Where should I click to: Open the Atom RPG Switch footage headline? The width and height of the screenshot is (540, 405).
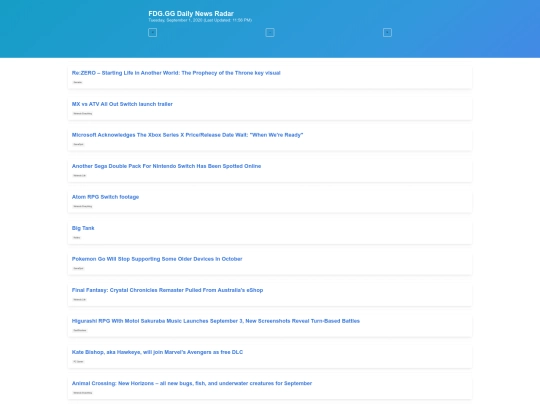pos(105,197)
